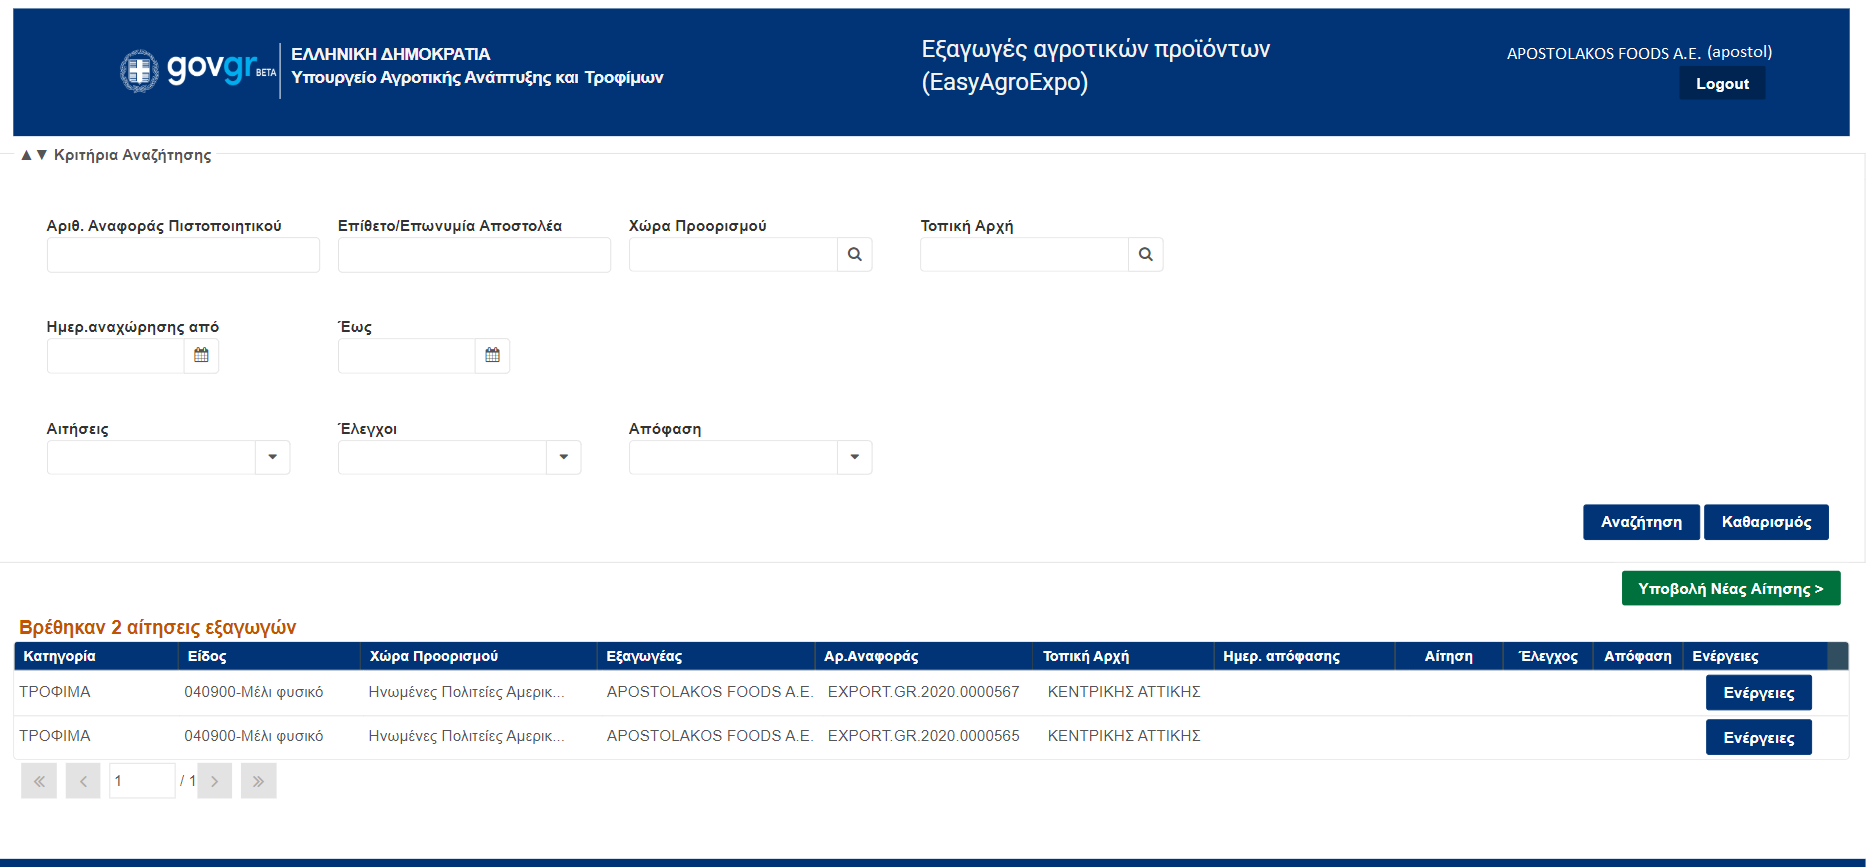Click Μέλι φυσικό in the 0000565 row

[254, 736]
